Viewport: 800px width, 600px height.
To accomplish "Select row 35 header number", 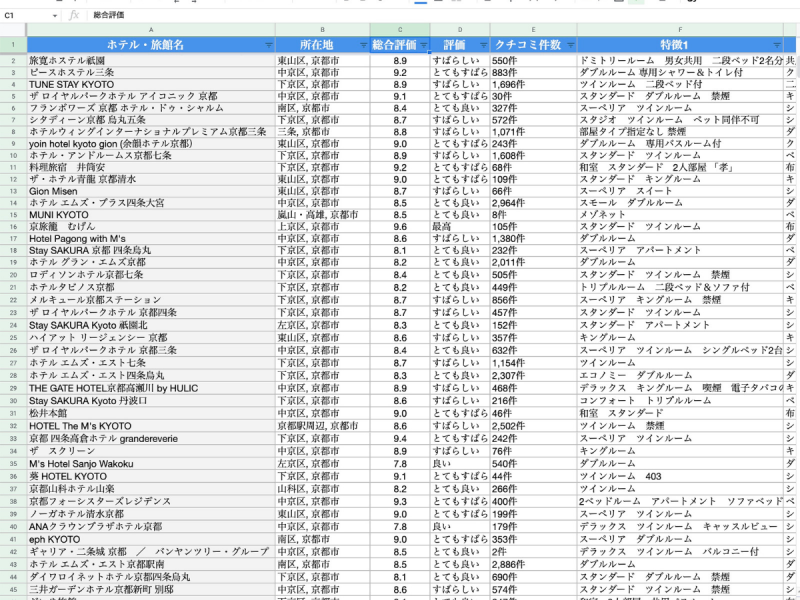I will (x=13, y=464).
